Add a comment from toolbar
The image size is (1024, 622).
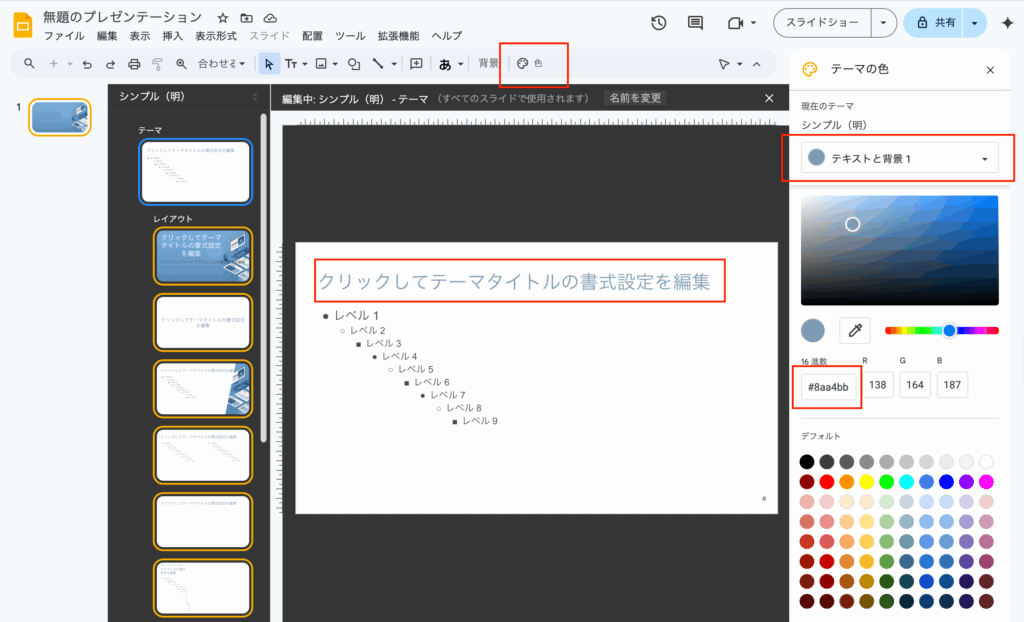417,64
